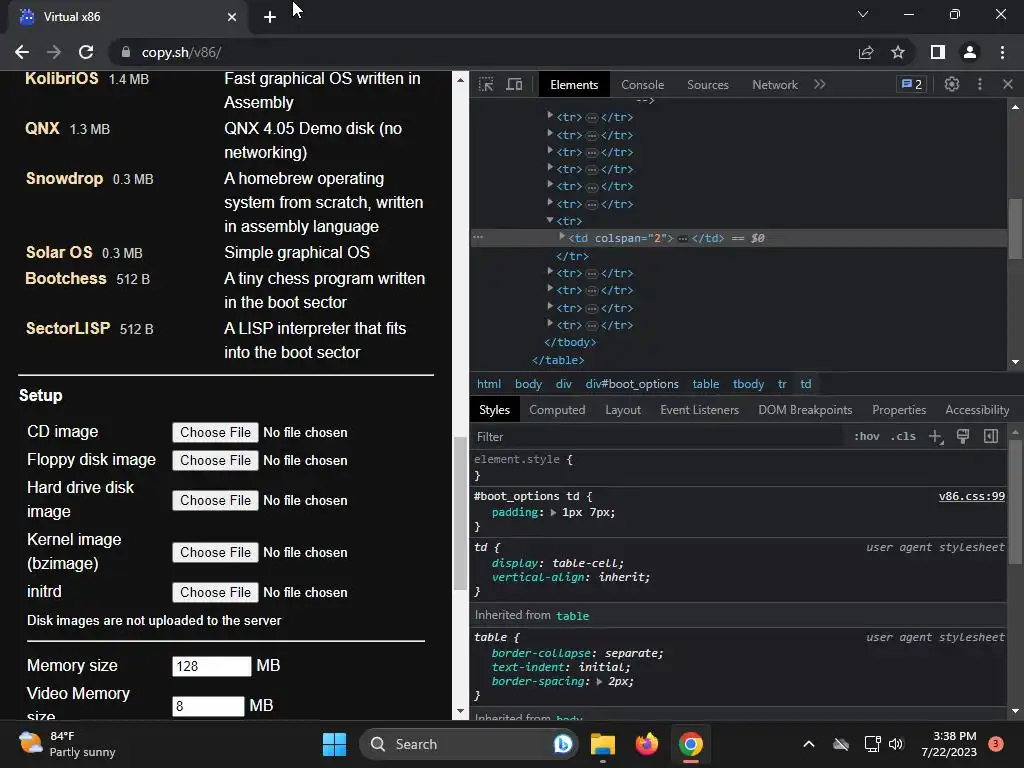Expand the td colspan="2" node
The height and width of the screenshot is (768, 1024).
pos(562,236)
